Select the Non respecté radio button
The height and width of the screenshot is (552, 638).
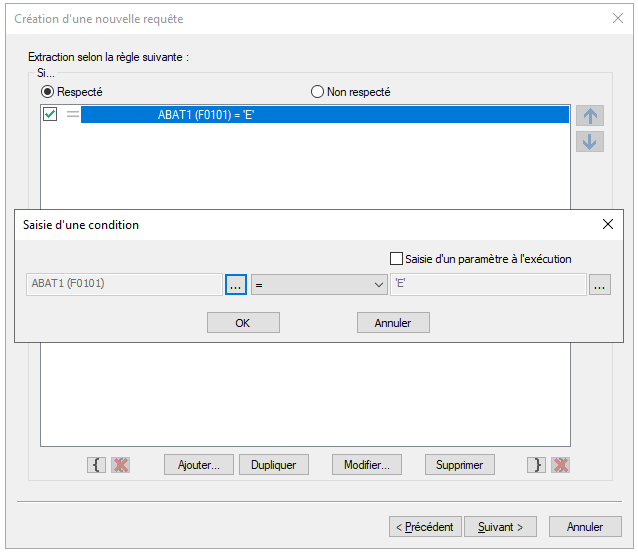tap(317, 92)
